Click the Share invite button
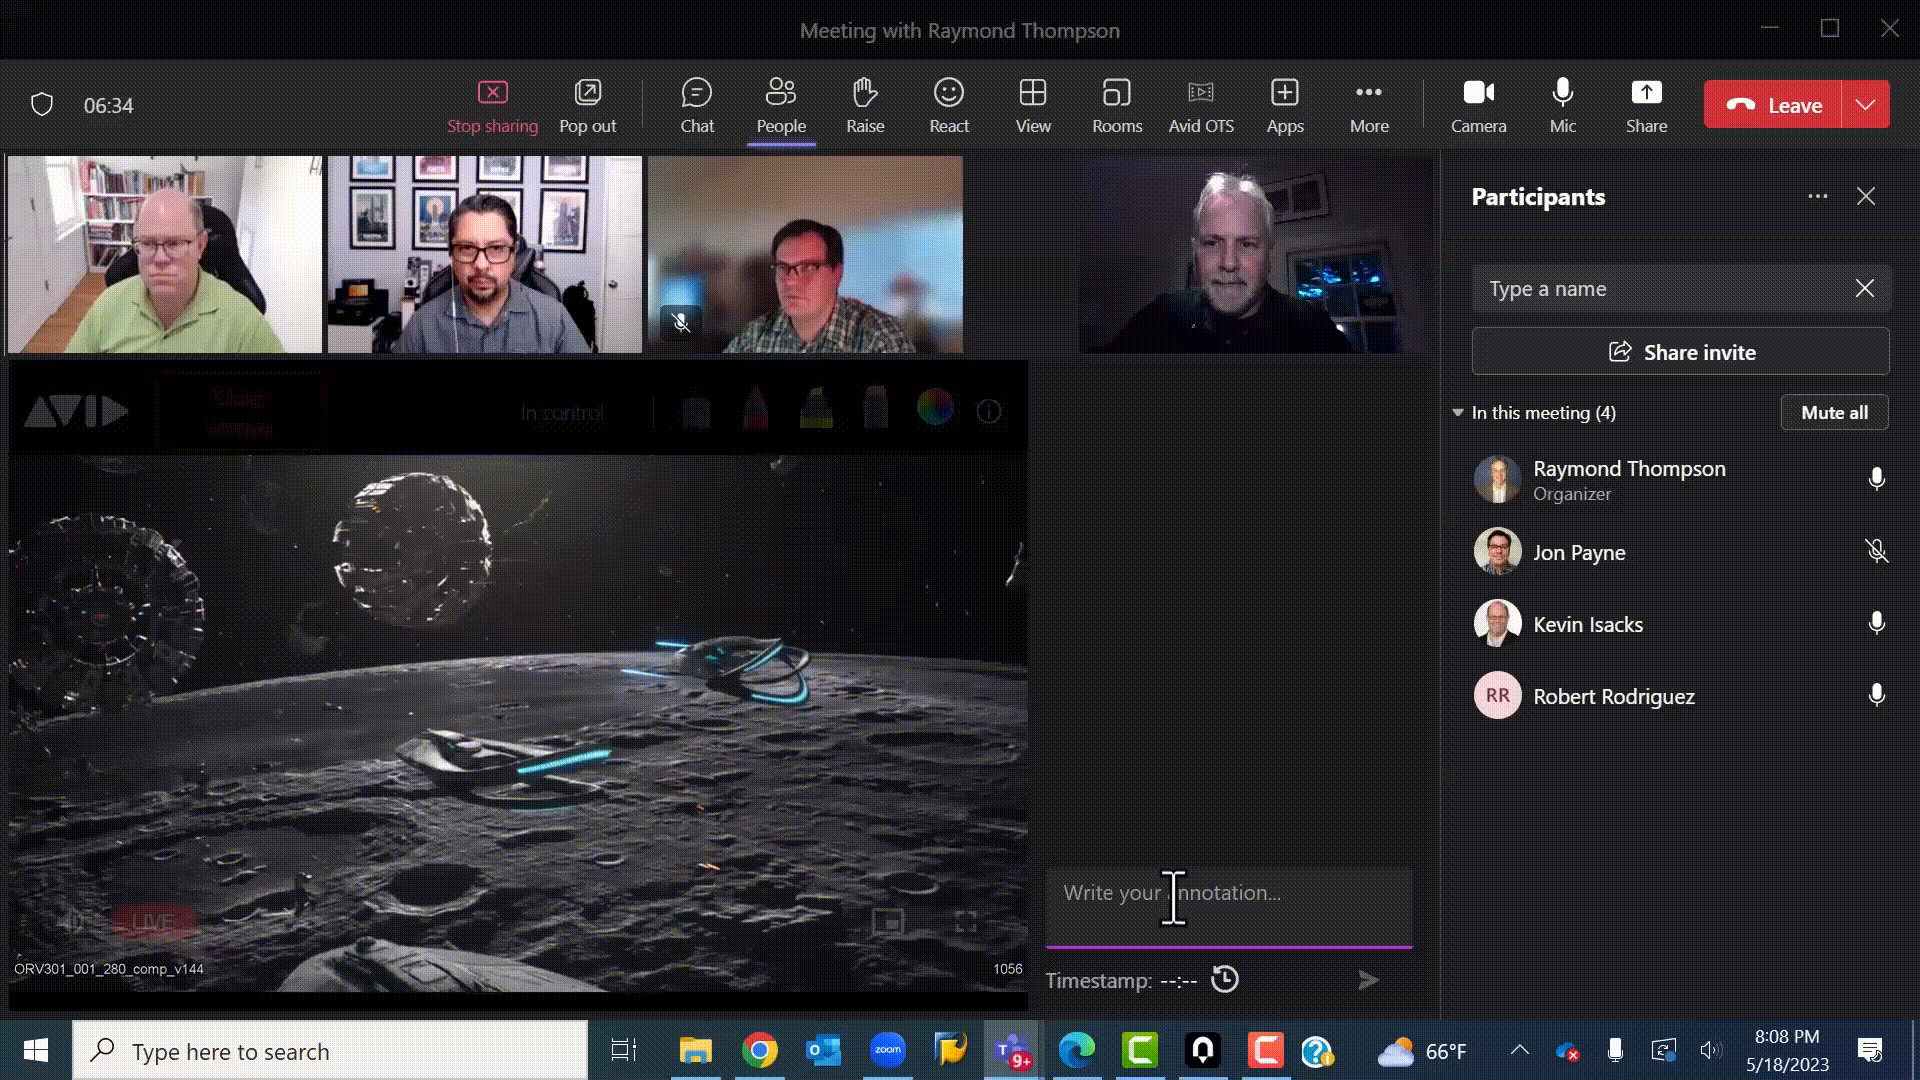 point(1681,352)
